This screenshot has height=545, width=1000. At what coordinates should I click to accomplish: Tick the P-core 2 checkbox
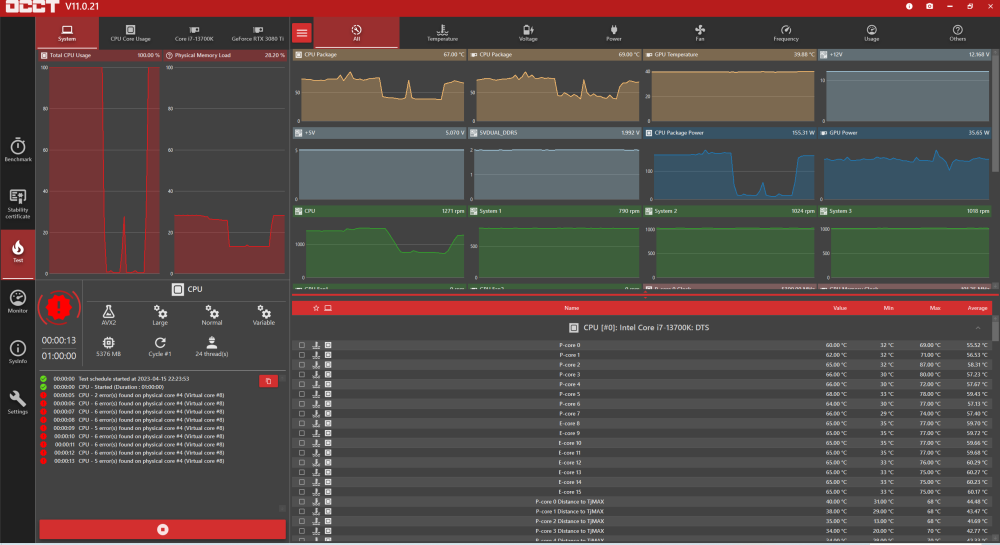[302, 365]
